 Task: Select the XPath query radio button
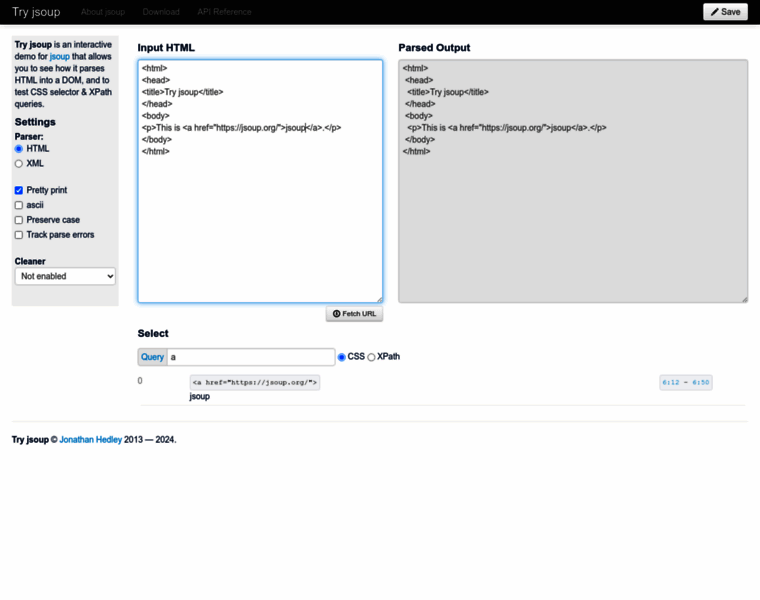point(371,357)
